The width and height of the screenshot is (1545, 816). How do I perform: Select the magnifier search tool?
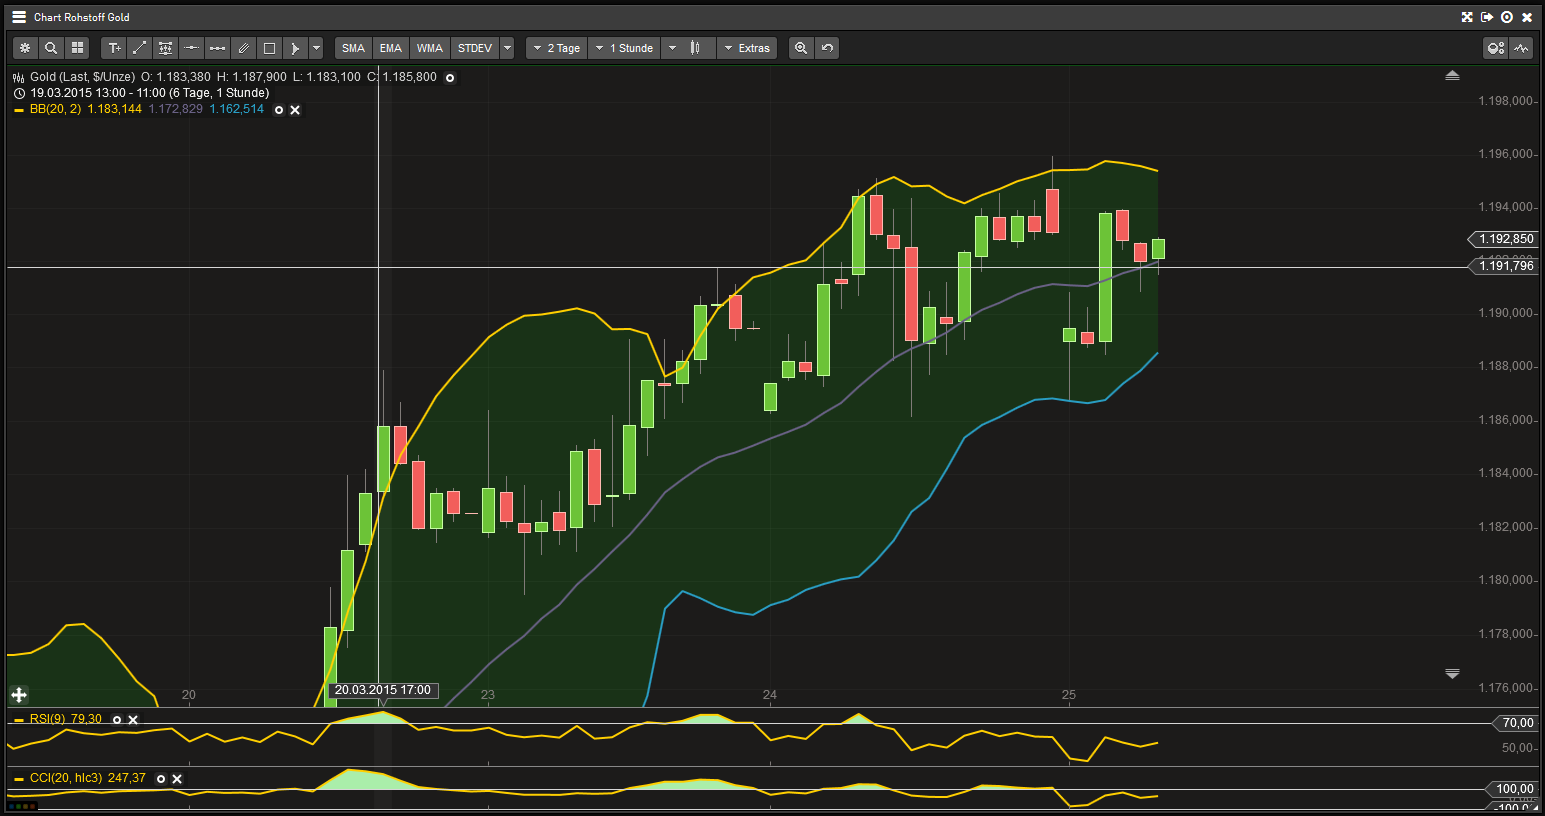51,48
